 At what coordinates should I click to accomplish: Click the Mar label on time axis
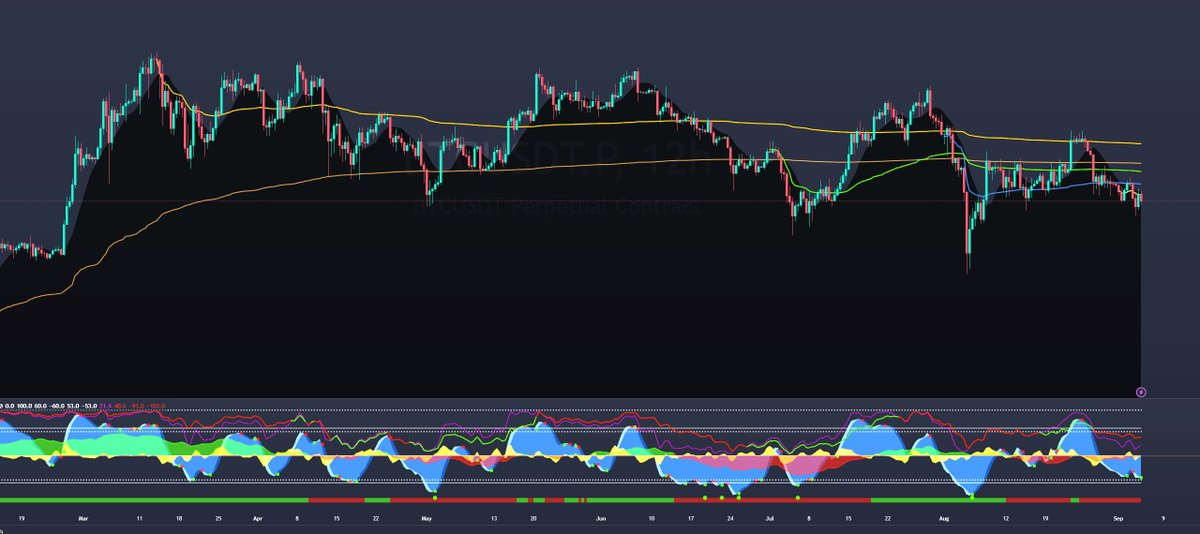coord(83,519)
